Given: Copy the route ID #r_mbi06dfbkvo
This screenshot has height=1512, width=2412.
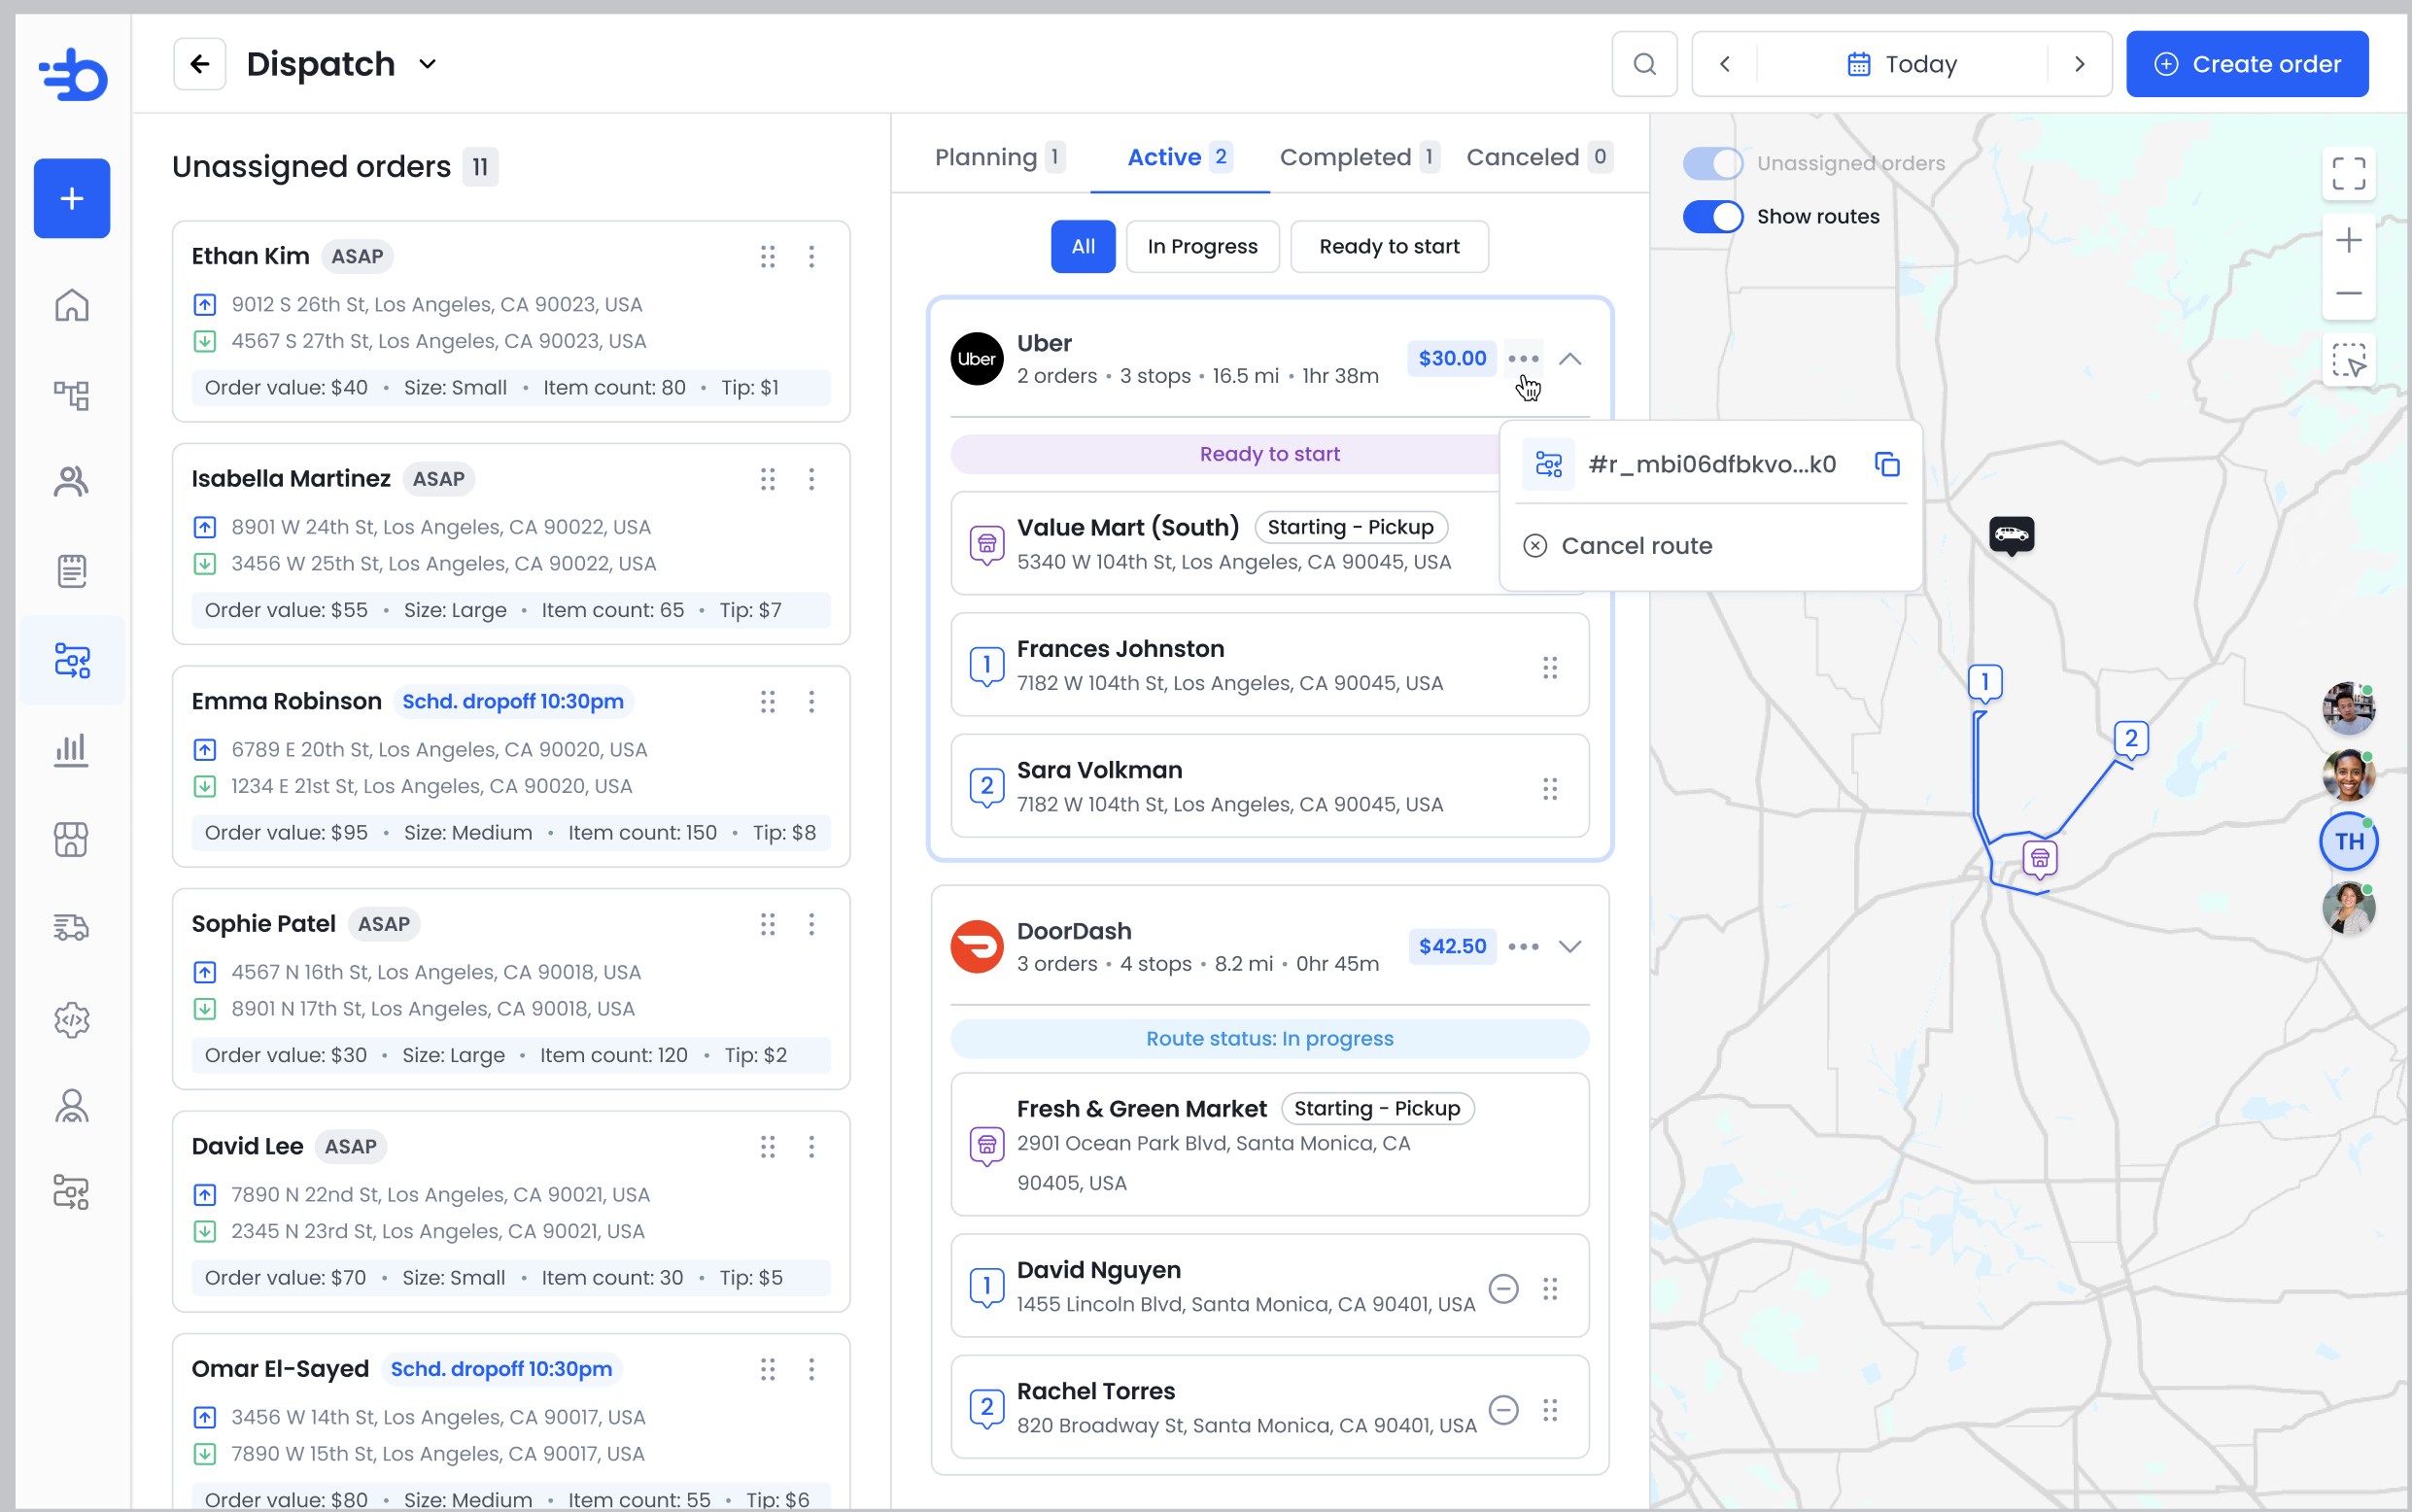Looking at the screenshot, I should coord(1887,465).
